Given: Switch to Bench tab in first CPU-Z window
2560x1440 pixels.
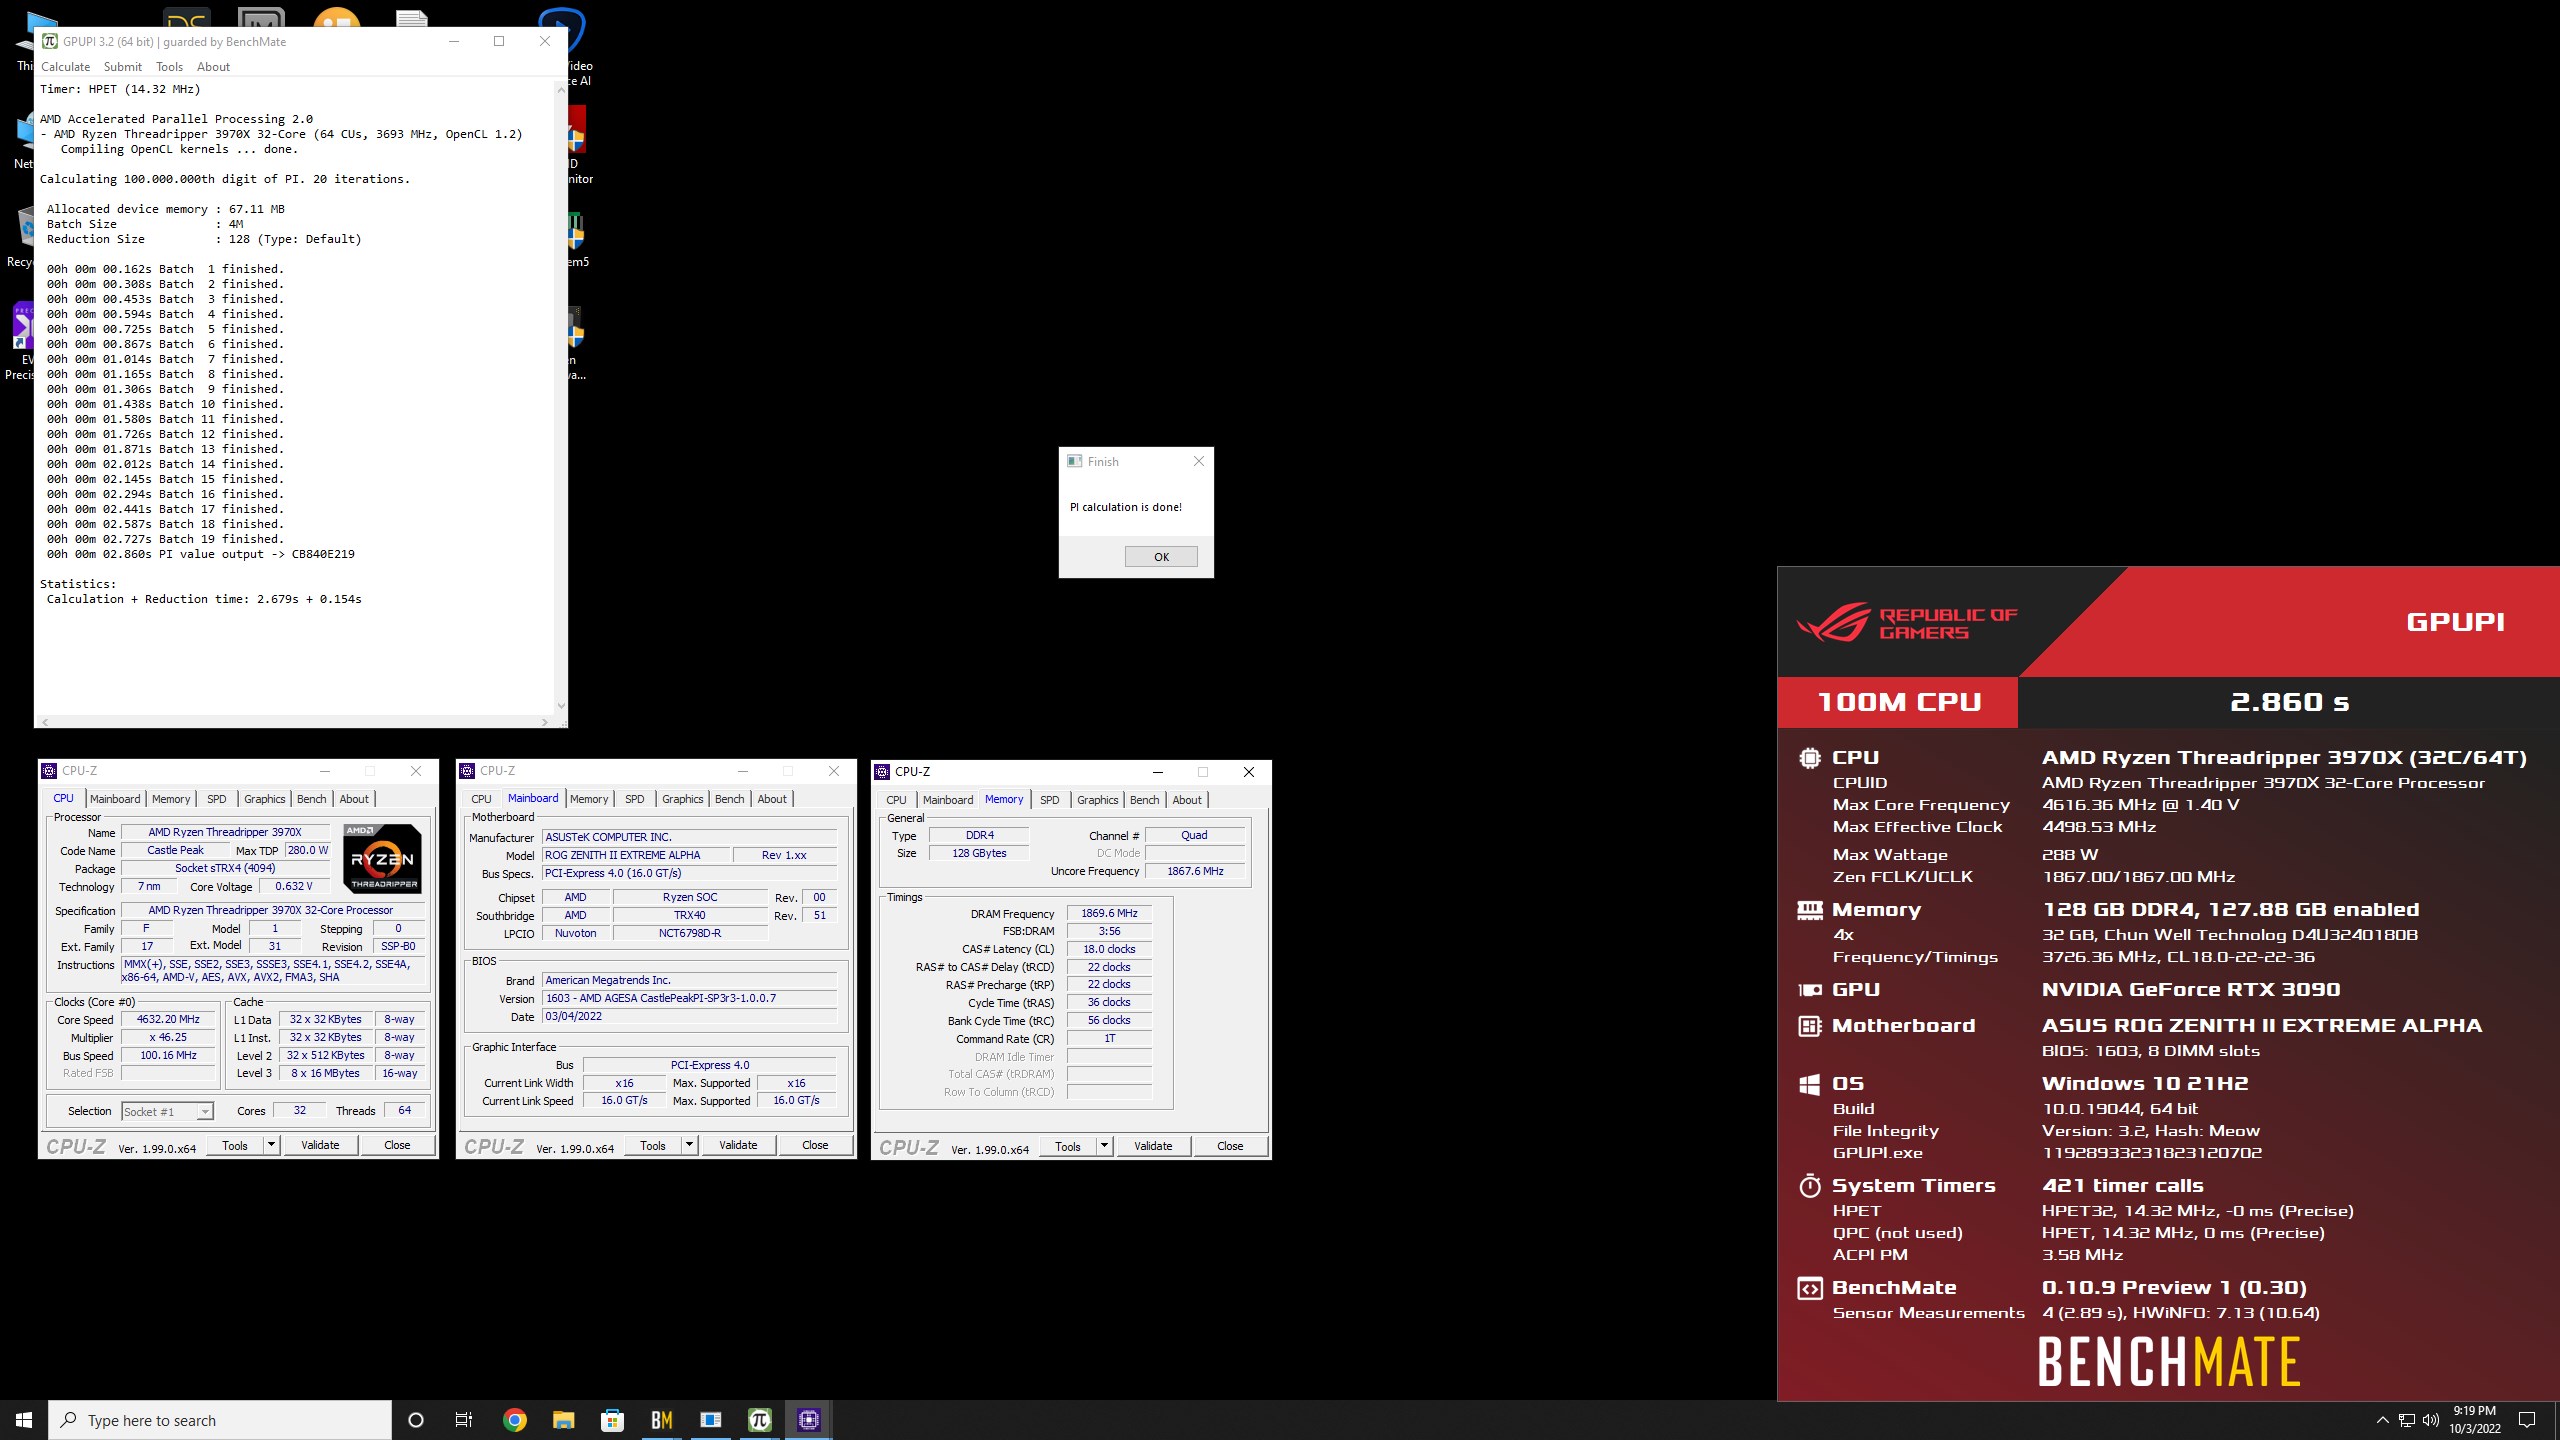Looking at the screenshot, I should [312, 799].
